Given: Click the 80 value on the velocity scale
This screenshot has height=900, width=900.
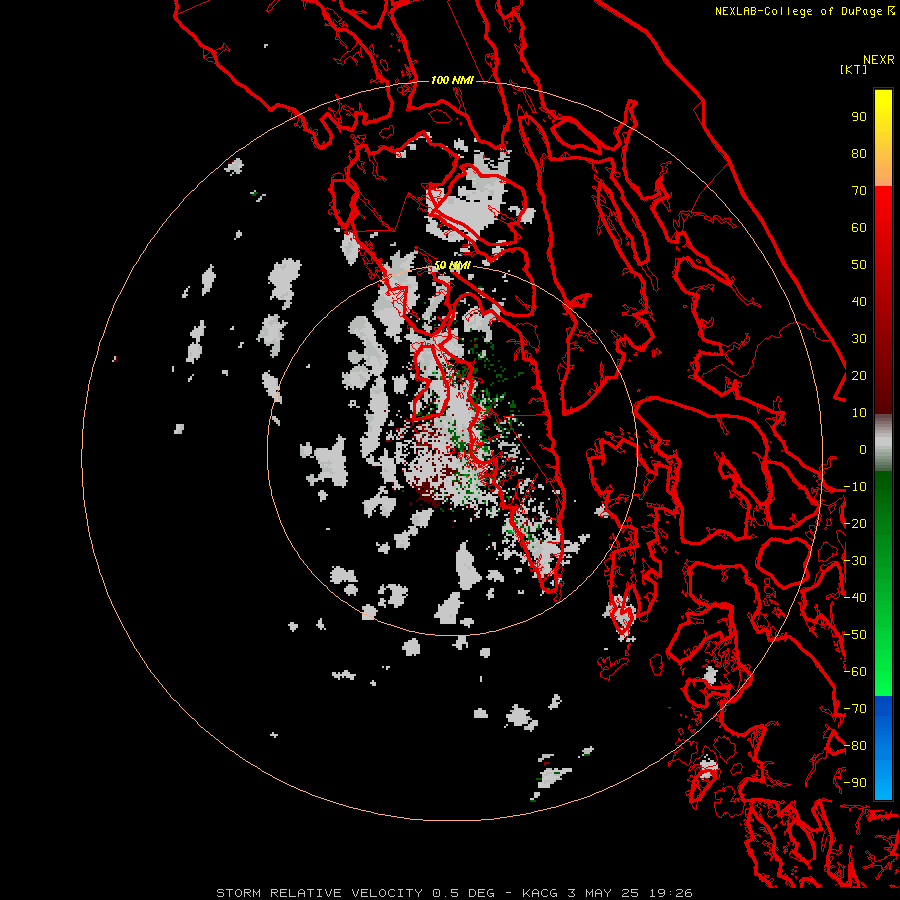Looking at the screenshot, I should (859, 153).
